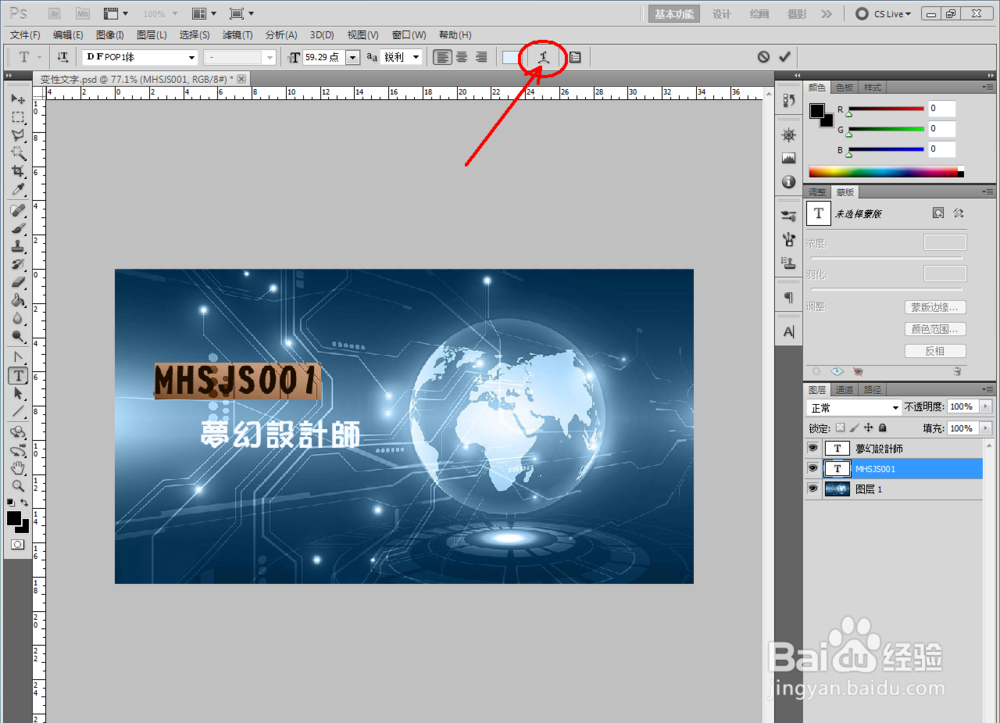Toggle lock image pixels
Viewport: 1000px width, 723px height.
point(855,428)
